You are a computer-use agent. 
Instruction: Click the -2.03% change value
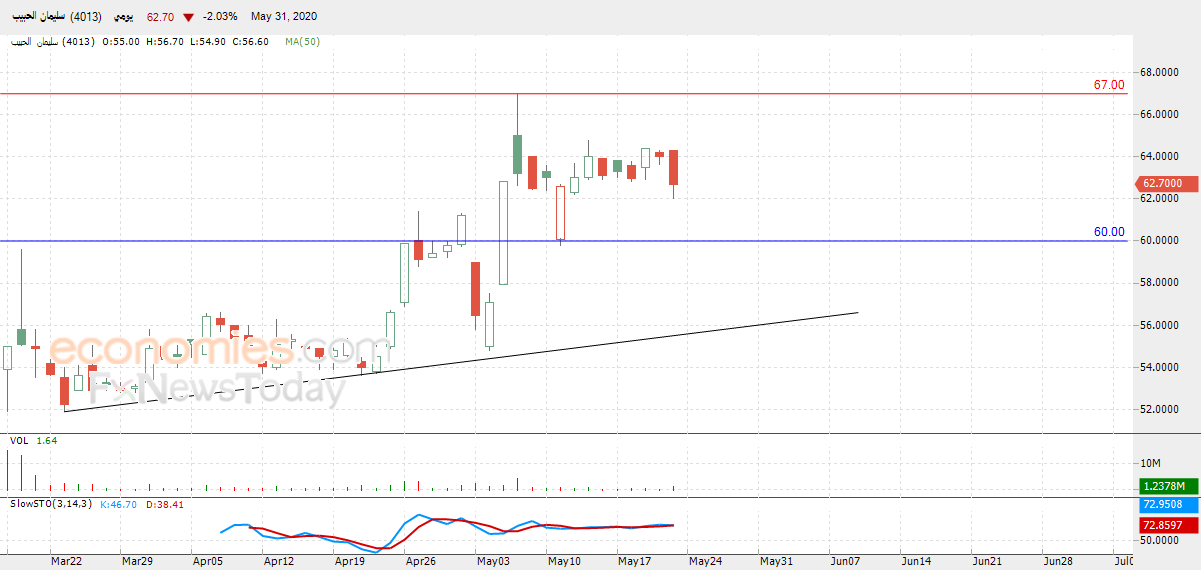point(220,16)
